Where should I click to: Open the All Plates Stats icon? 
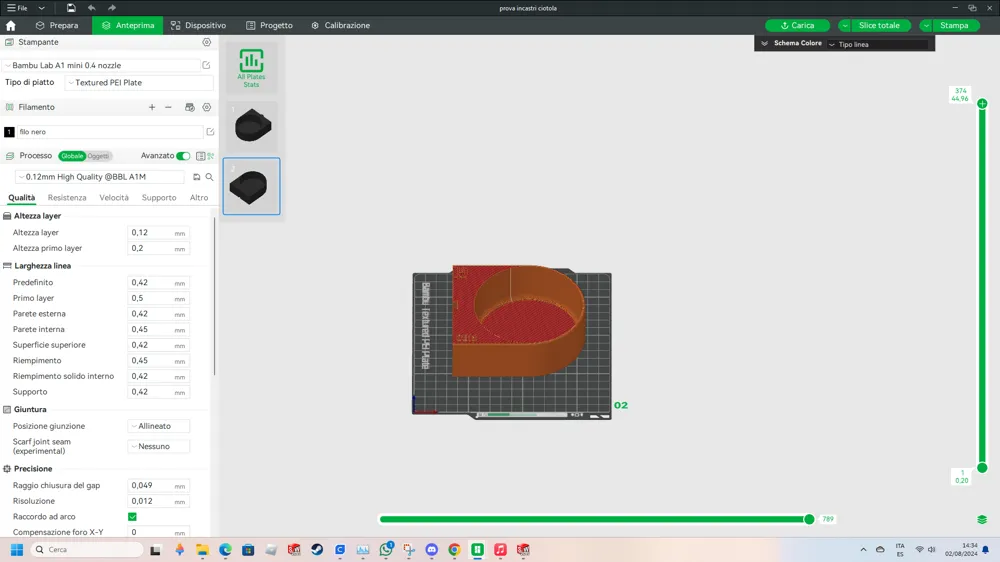pyautogui.click(x=251, y=68)
